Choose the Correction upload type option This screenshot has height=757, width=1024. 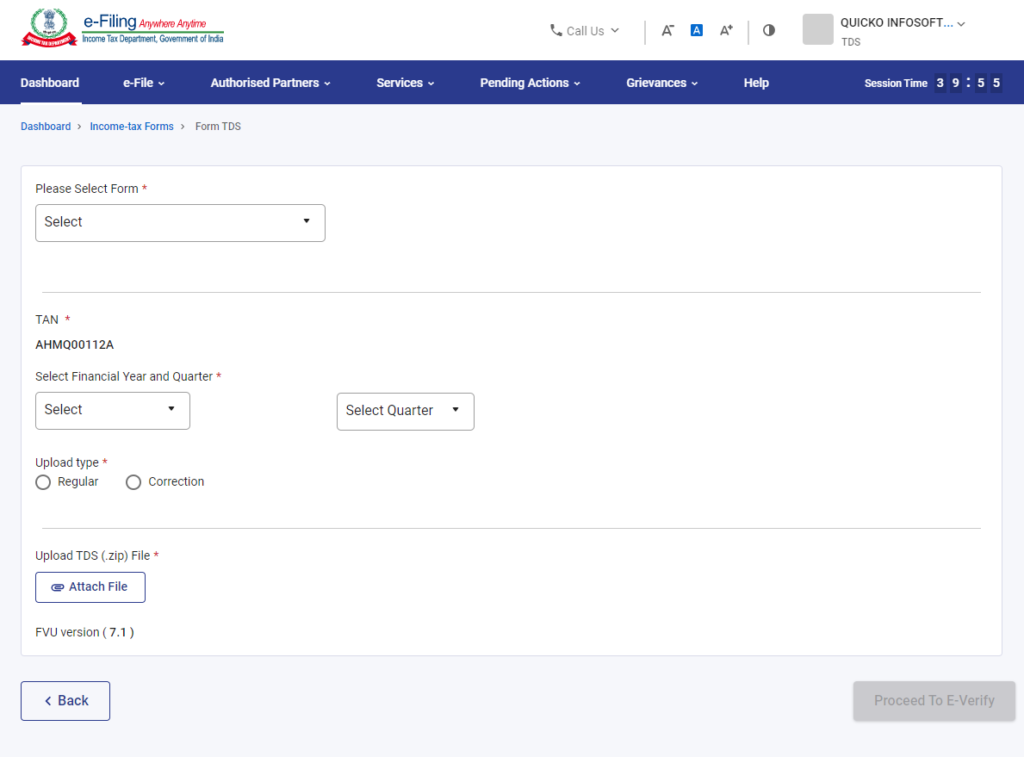[134, 482]
